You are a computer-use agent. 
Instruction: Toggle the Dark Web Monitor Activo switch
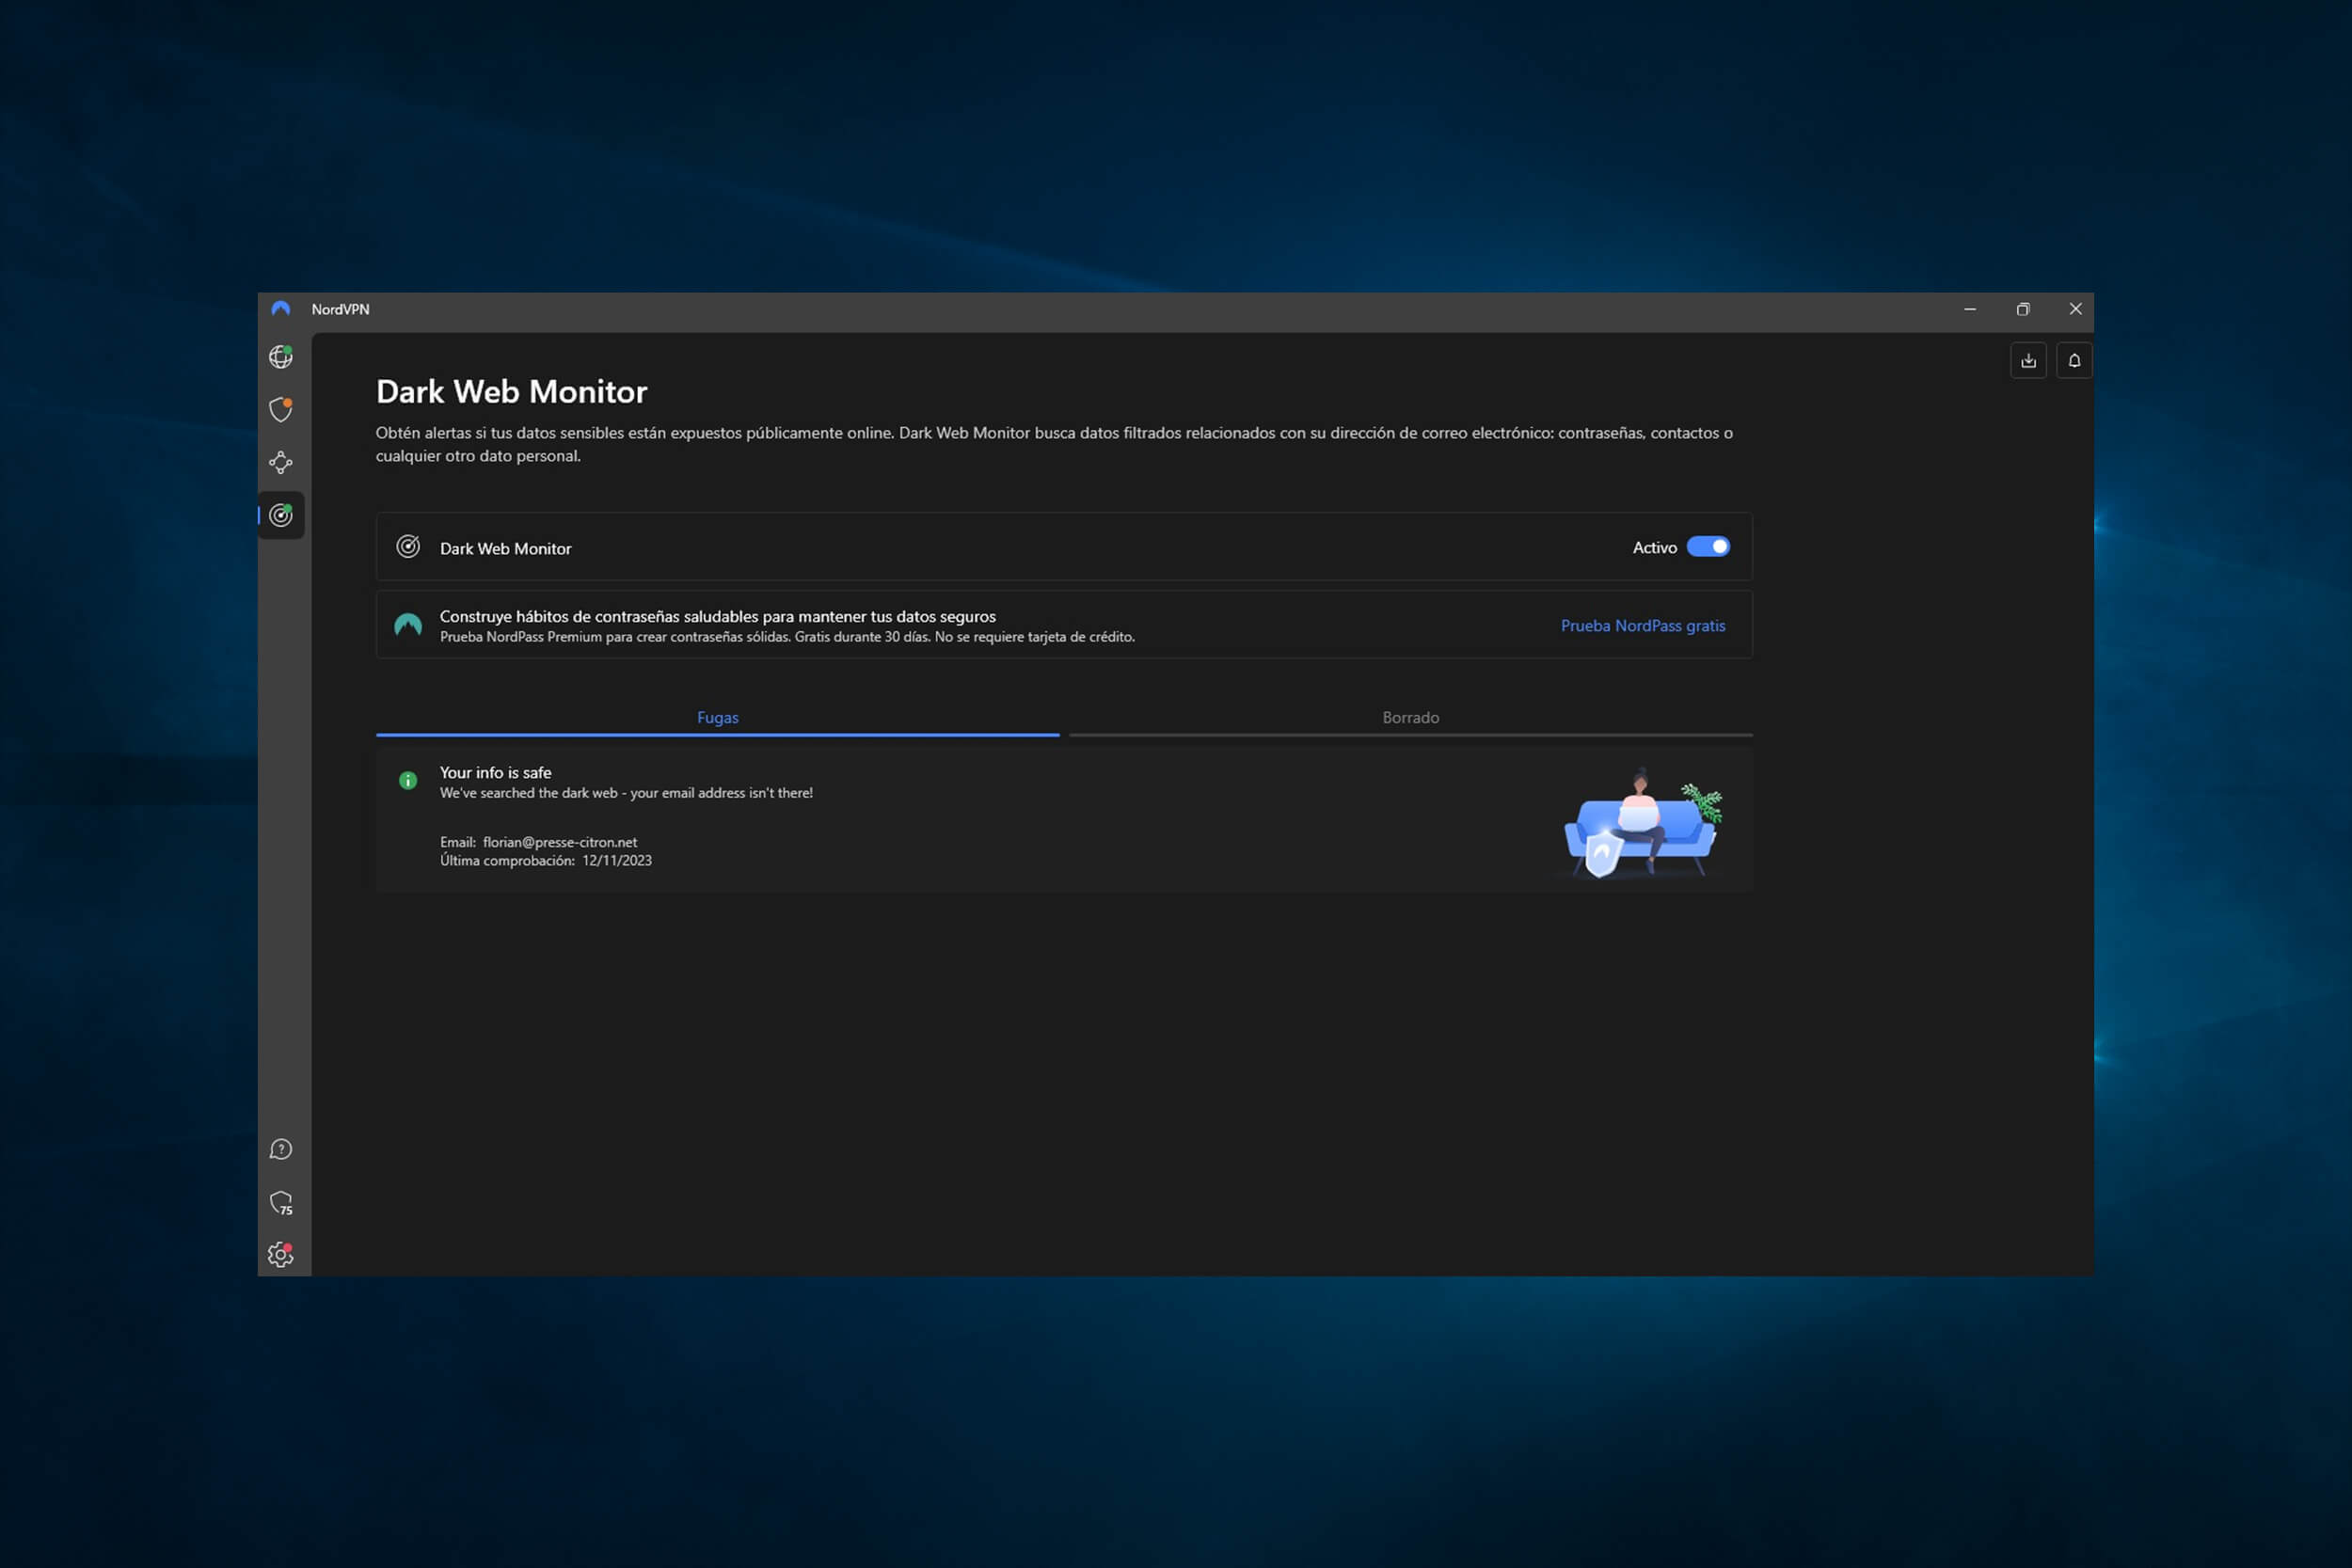(x=1708, y=547)
